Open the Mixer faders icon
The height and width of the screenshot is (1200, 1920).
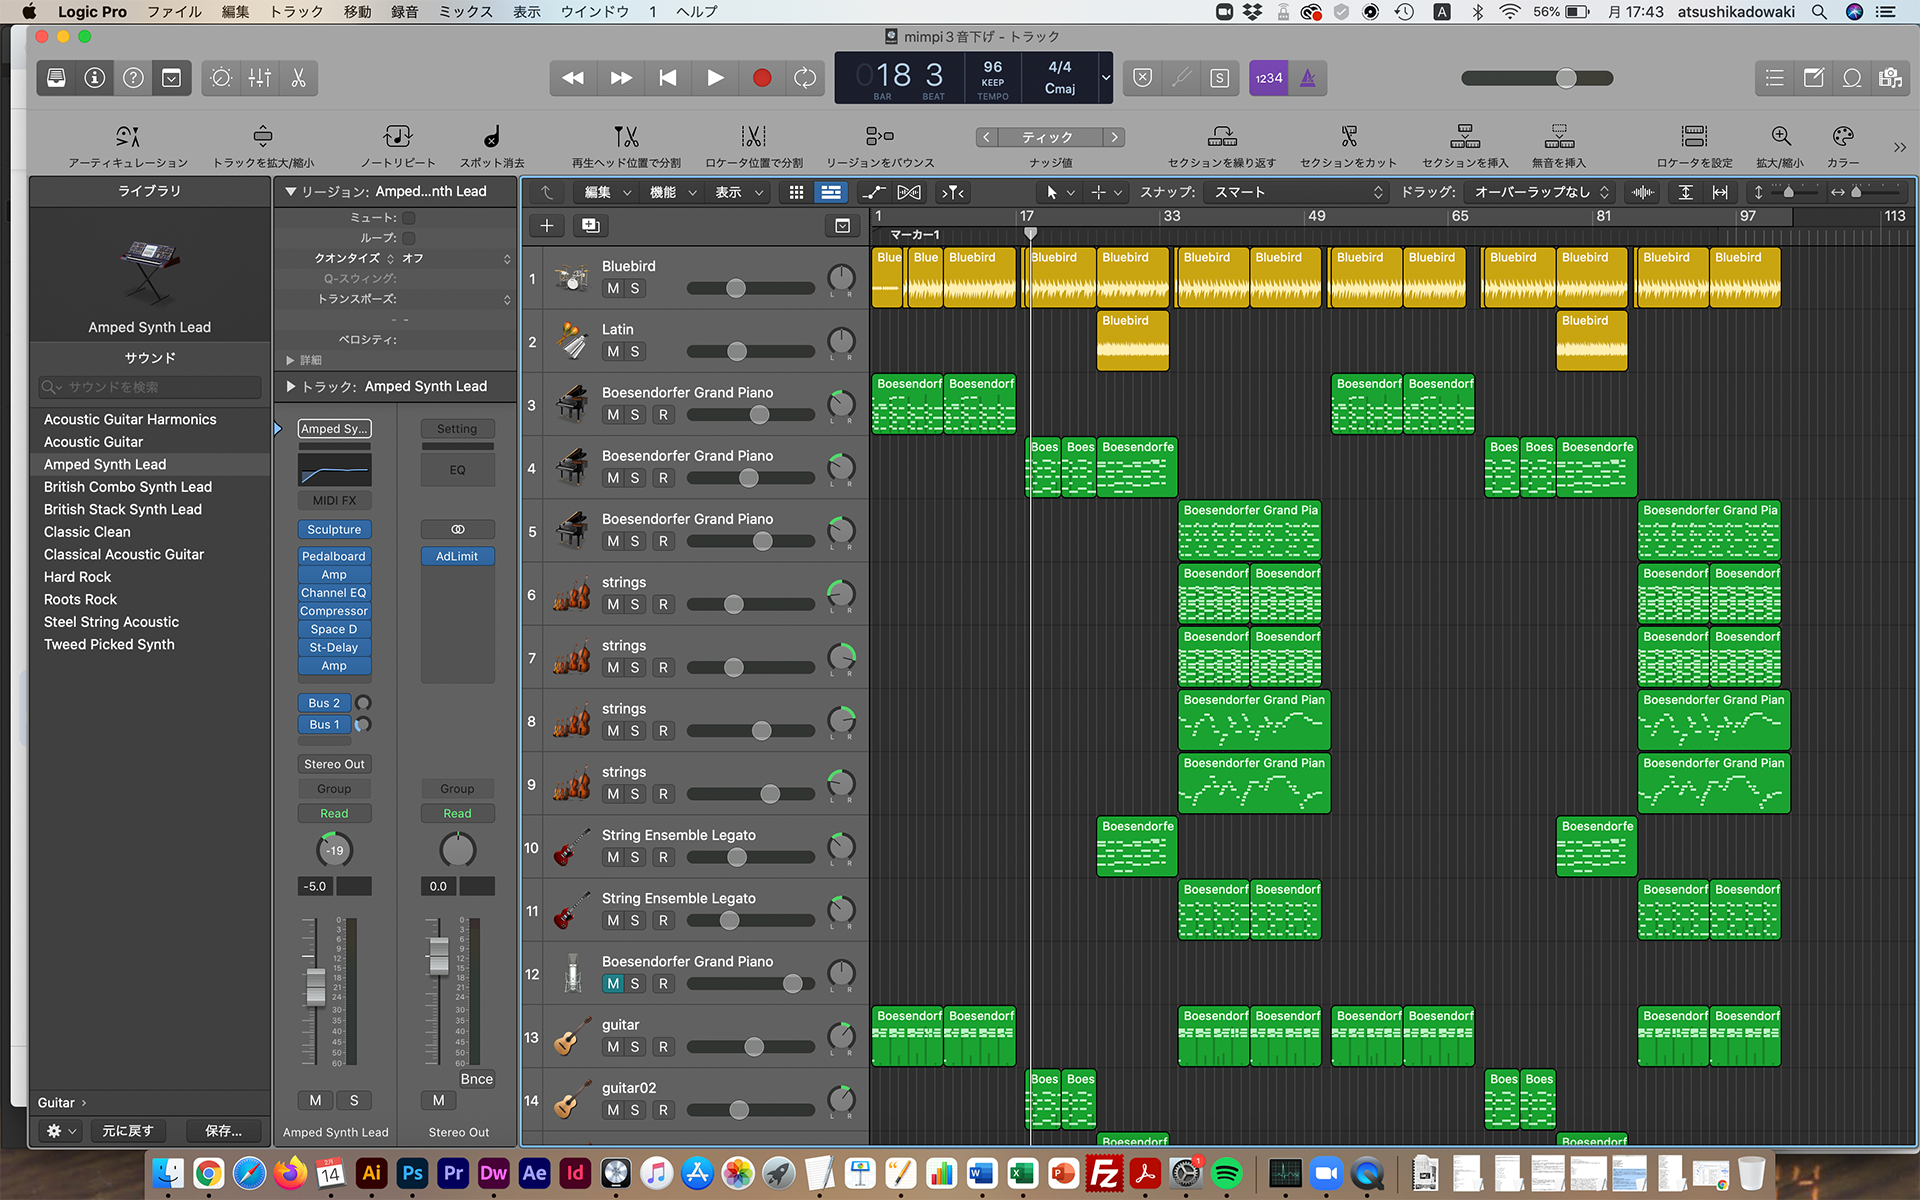coord(260,78)
